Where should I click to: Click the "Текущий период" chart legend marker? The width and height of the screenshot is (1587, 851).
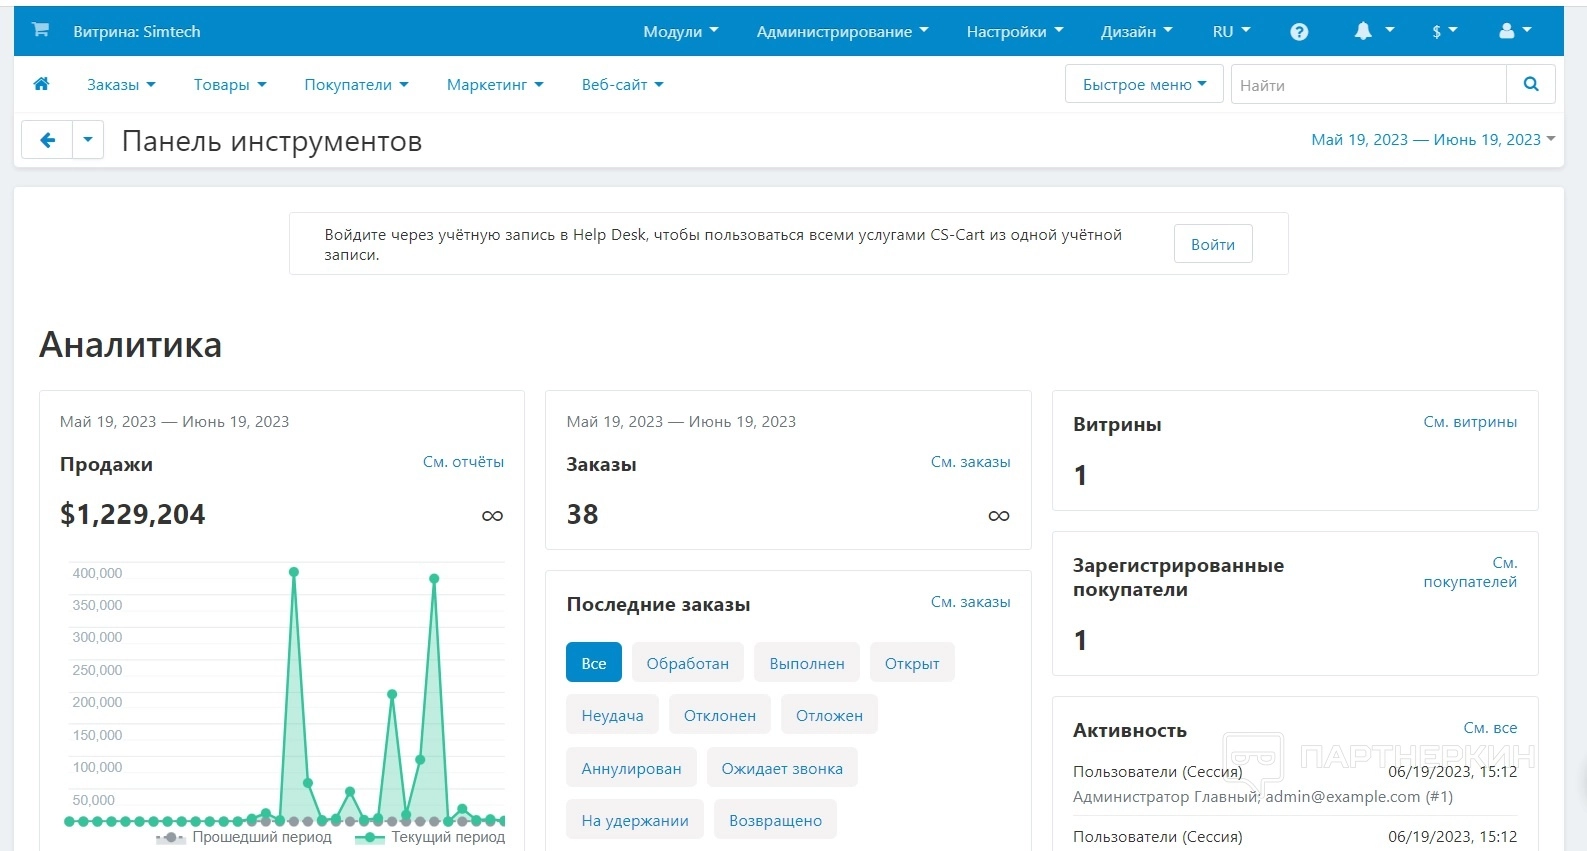click(370, 837)
